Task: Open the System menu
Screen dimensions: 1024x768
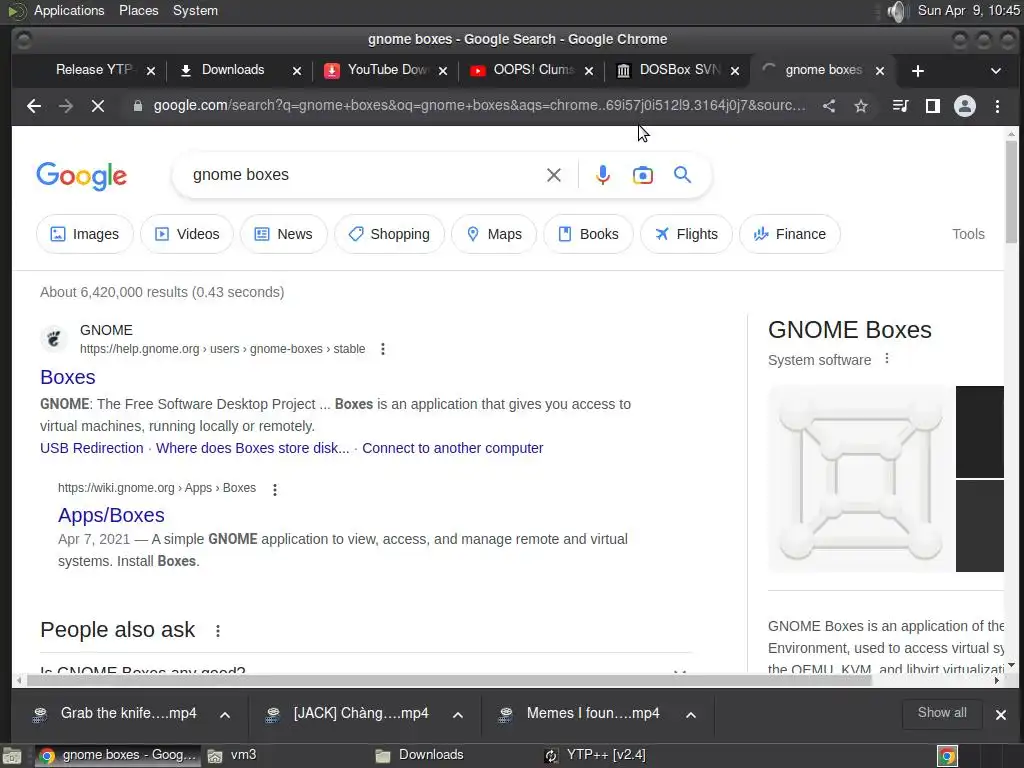Action: (x=195, y=10)
